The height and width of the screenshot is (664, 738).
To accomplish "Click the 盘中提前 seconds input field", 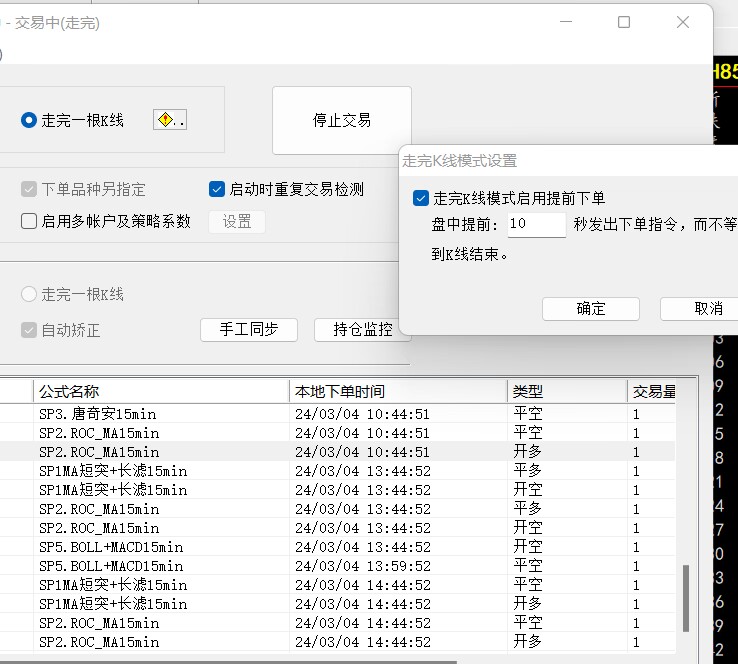I will pos(537,224).
